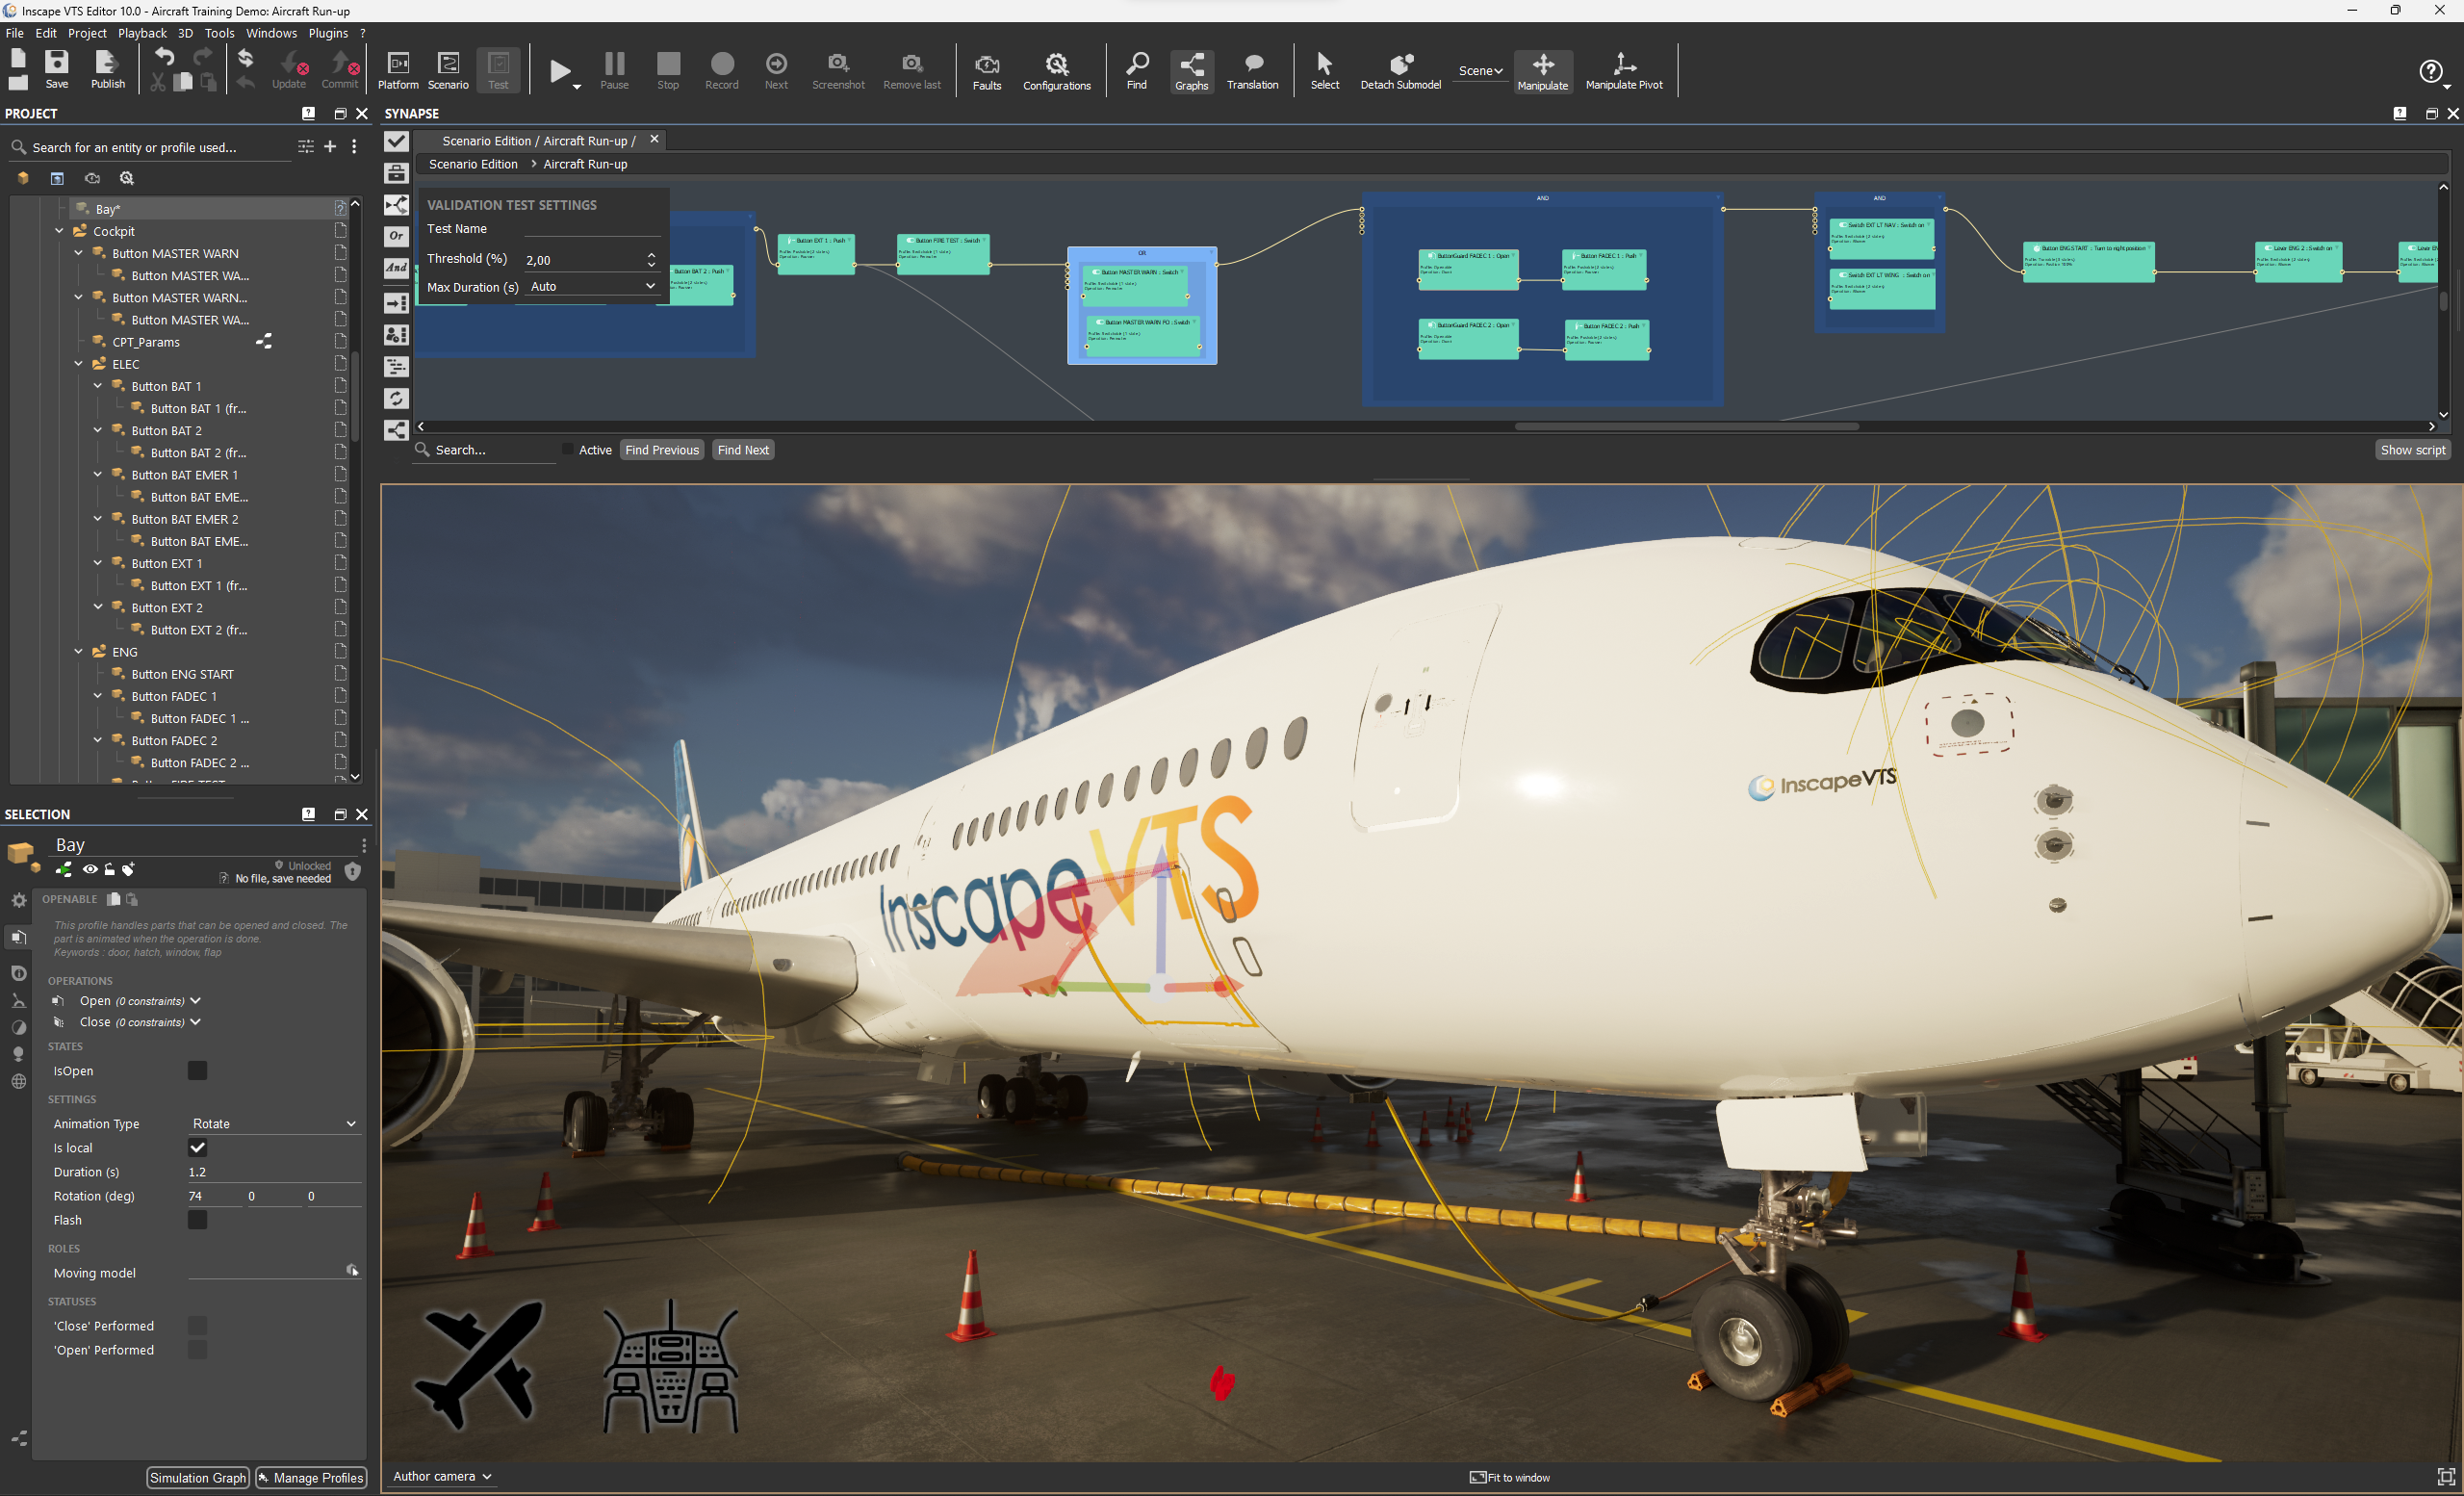Expand the Close operation constraints
The width and height of the screenshot is (2464, 1496).
tap(196, 1021)
